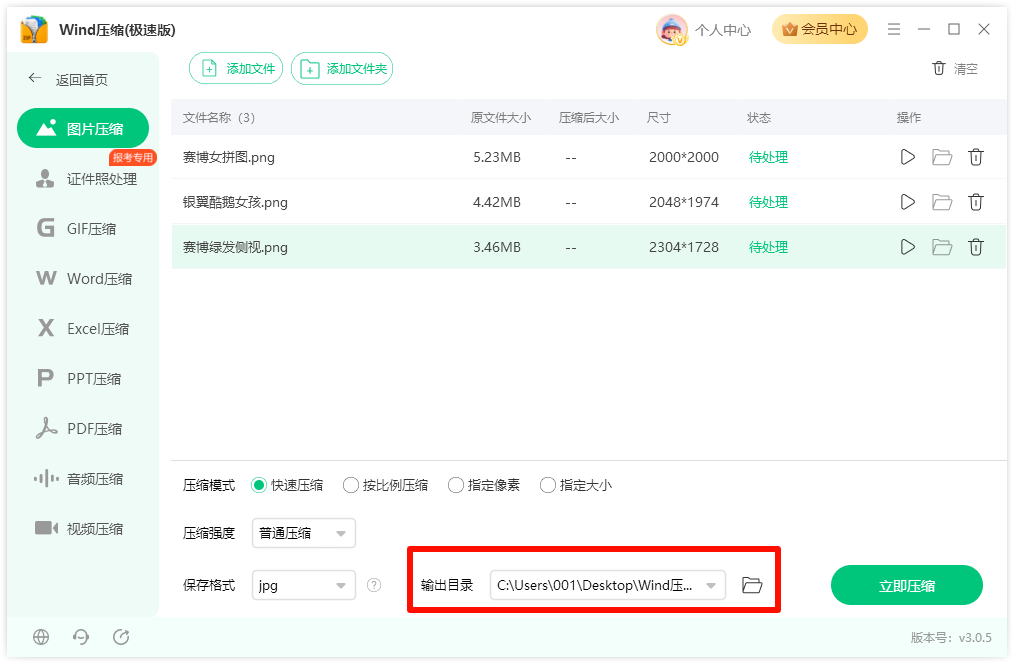Open the 会员中心 button
The image size is (1014, 664).
click(x=819, y=29)
